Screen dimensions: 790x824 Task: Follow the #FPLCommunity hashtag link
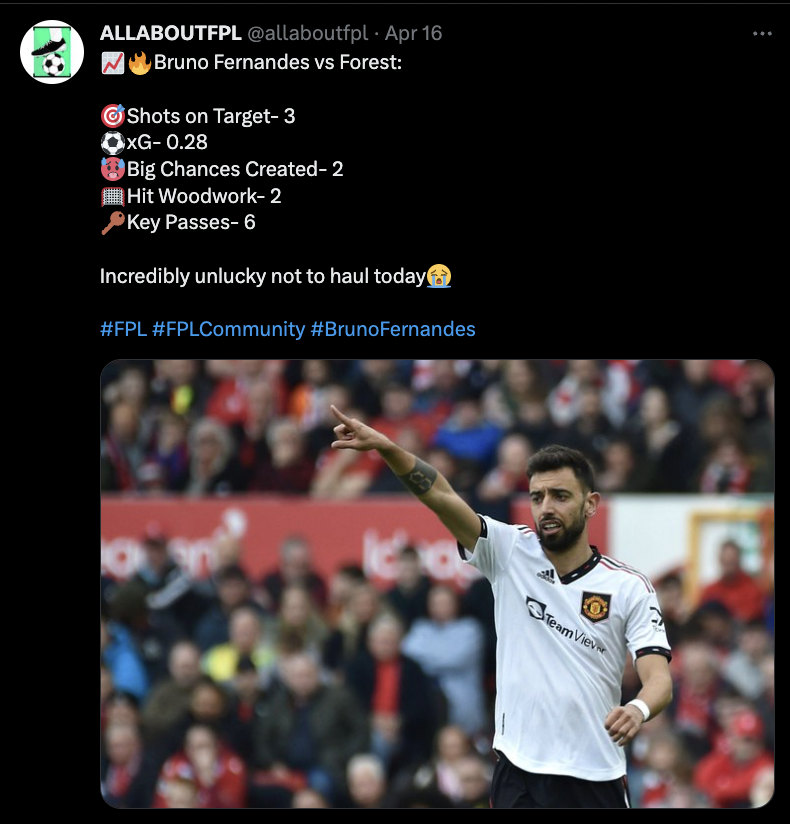point(228,329)
